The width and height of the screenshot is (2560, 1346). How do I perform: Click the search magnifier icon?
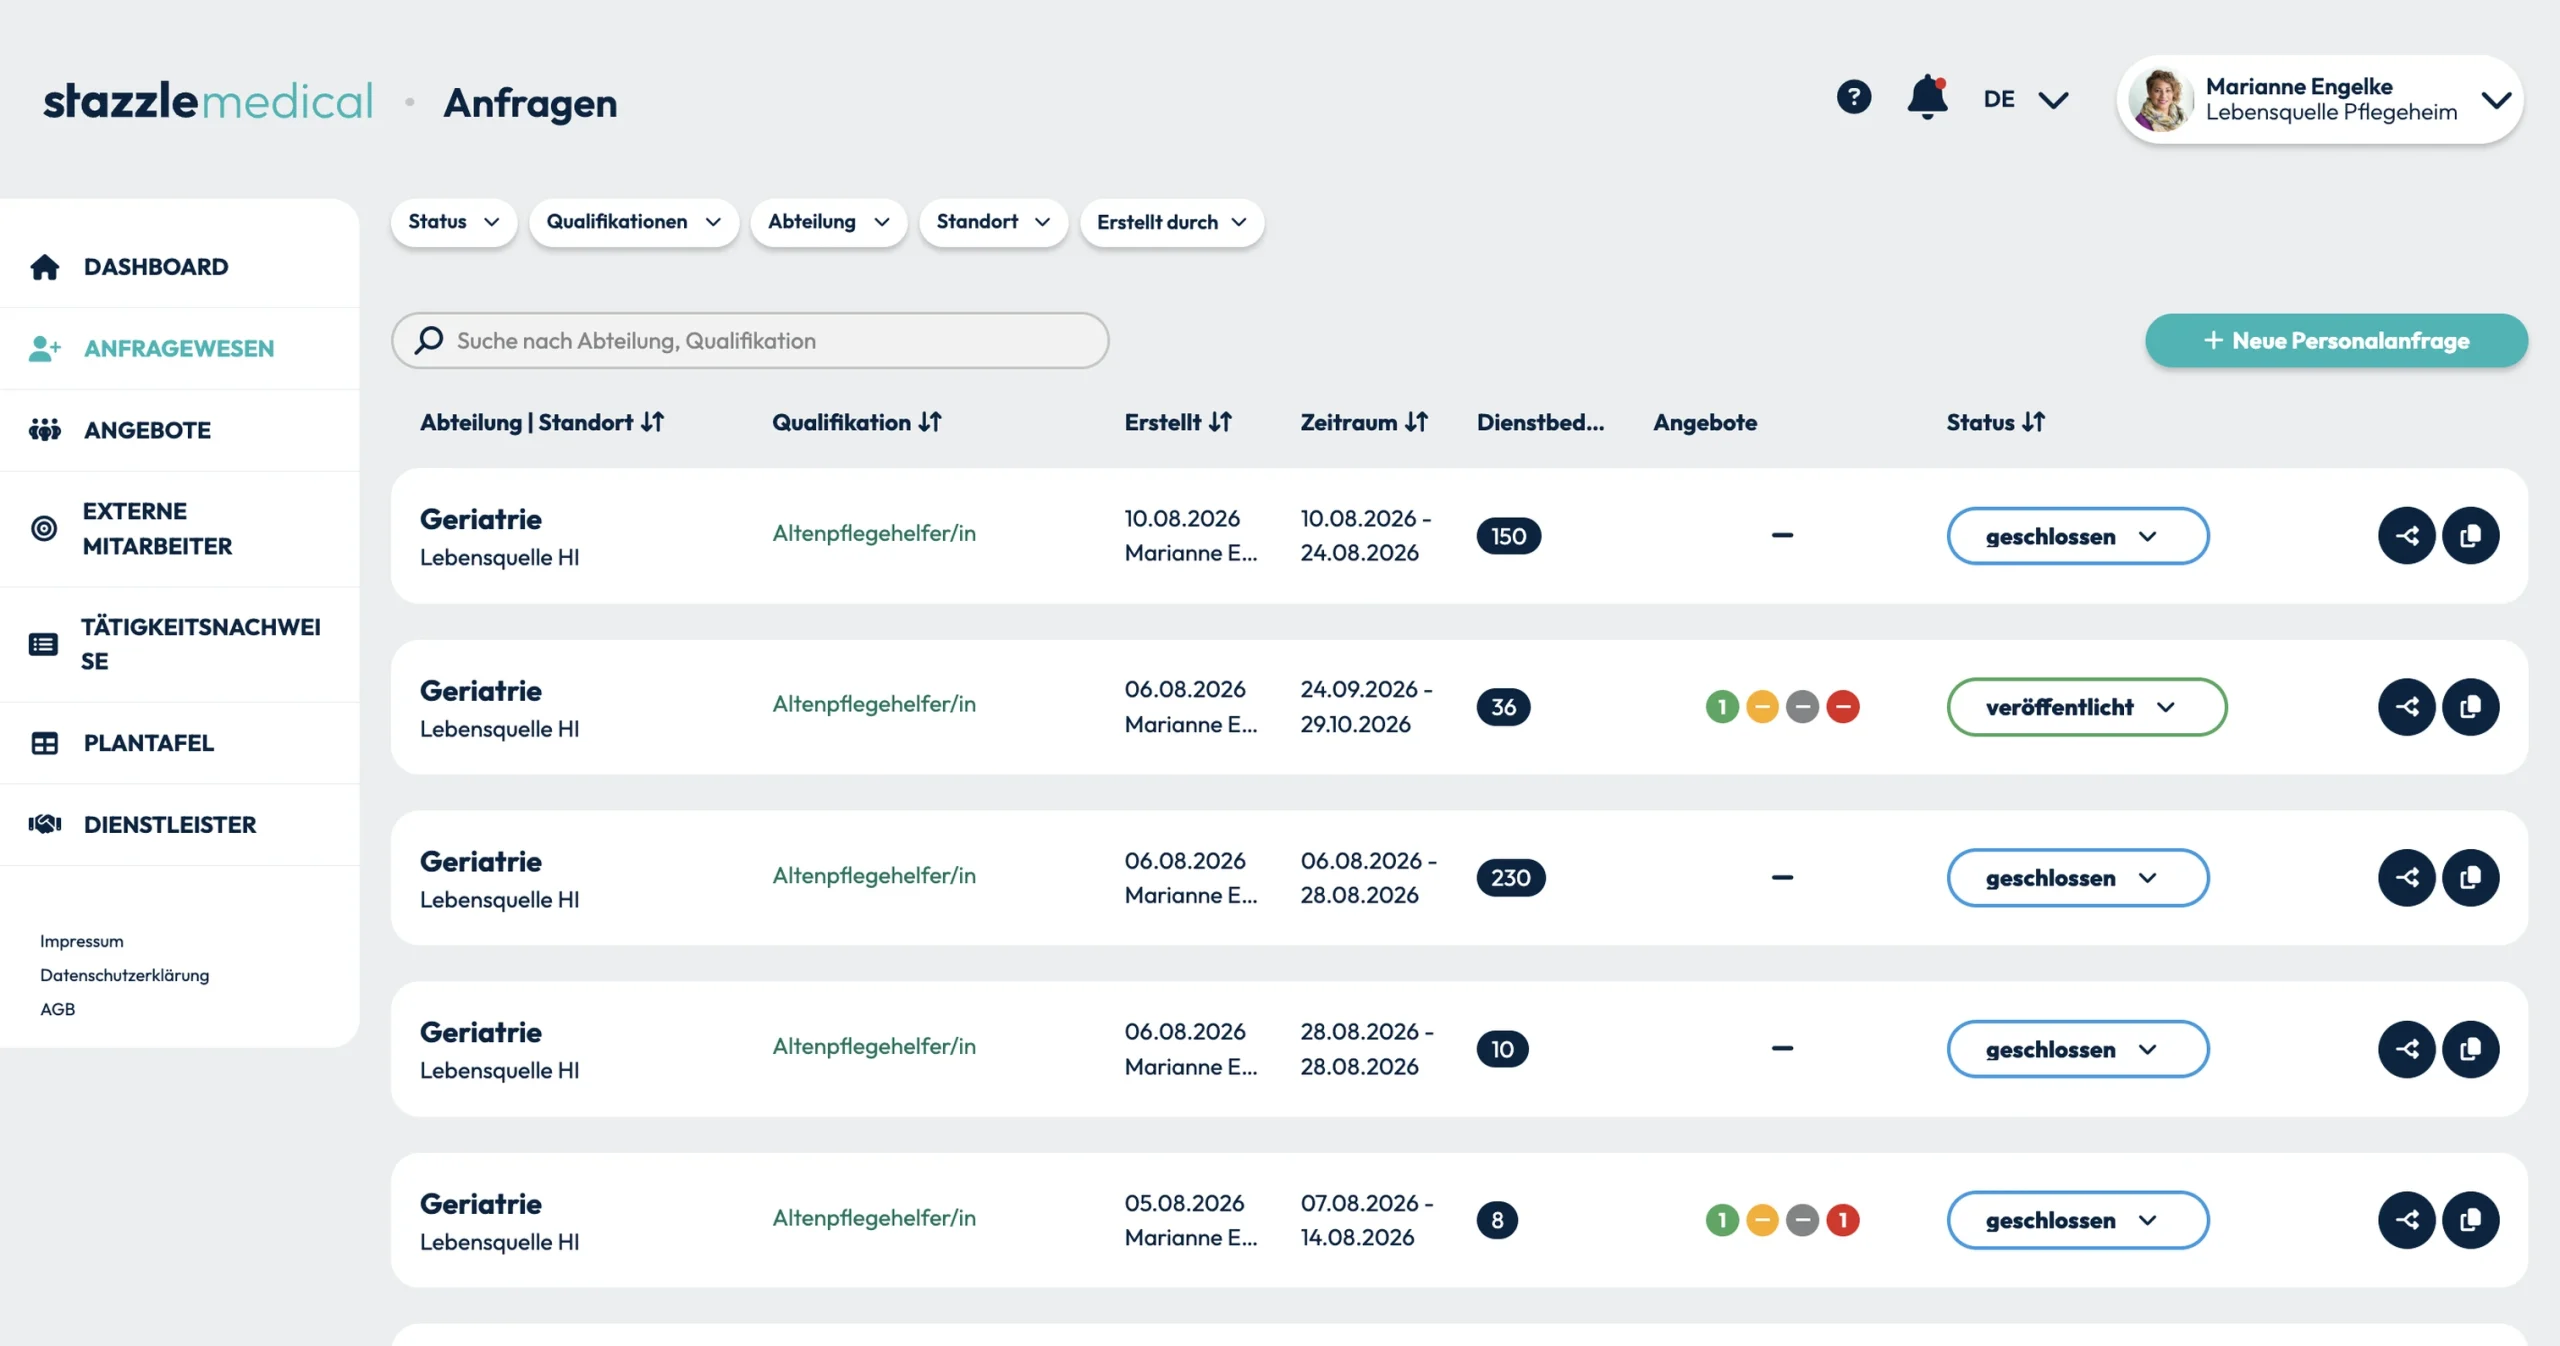(x=429, y=340)
